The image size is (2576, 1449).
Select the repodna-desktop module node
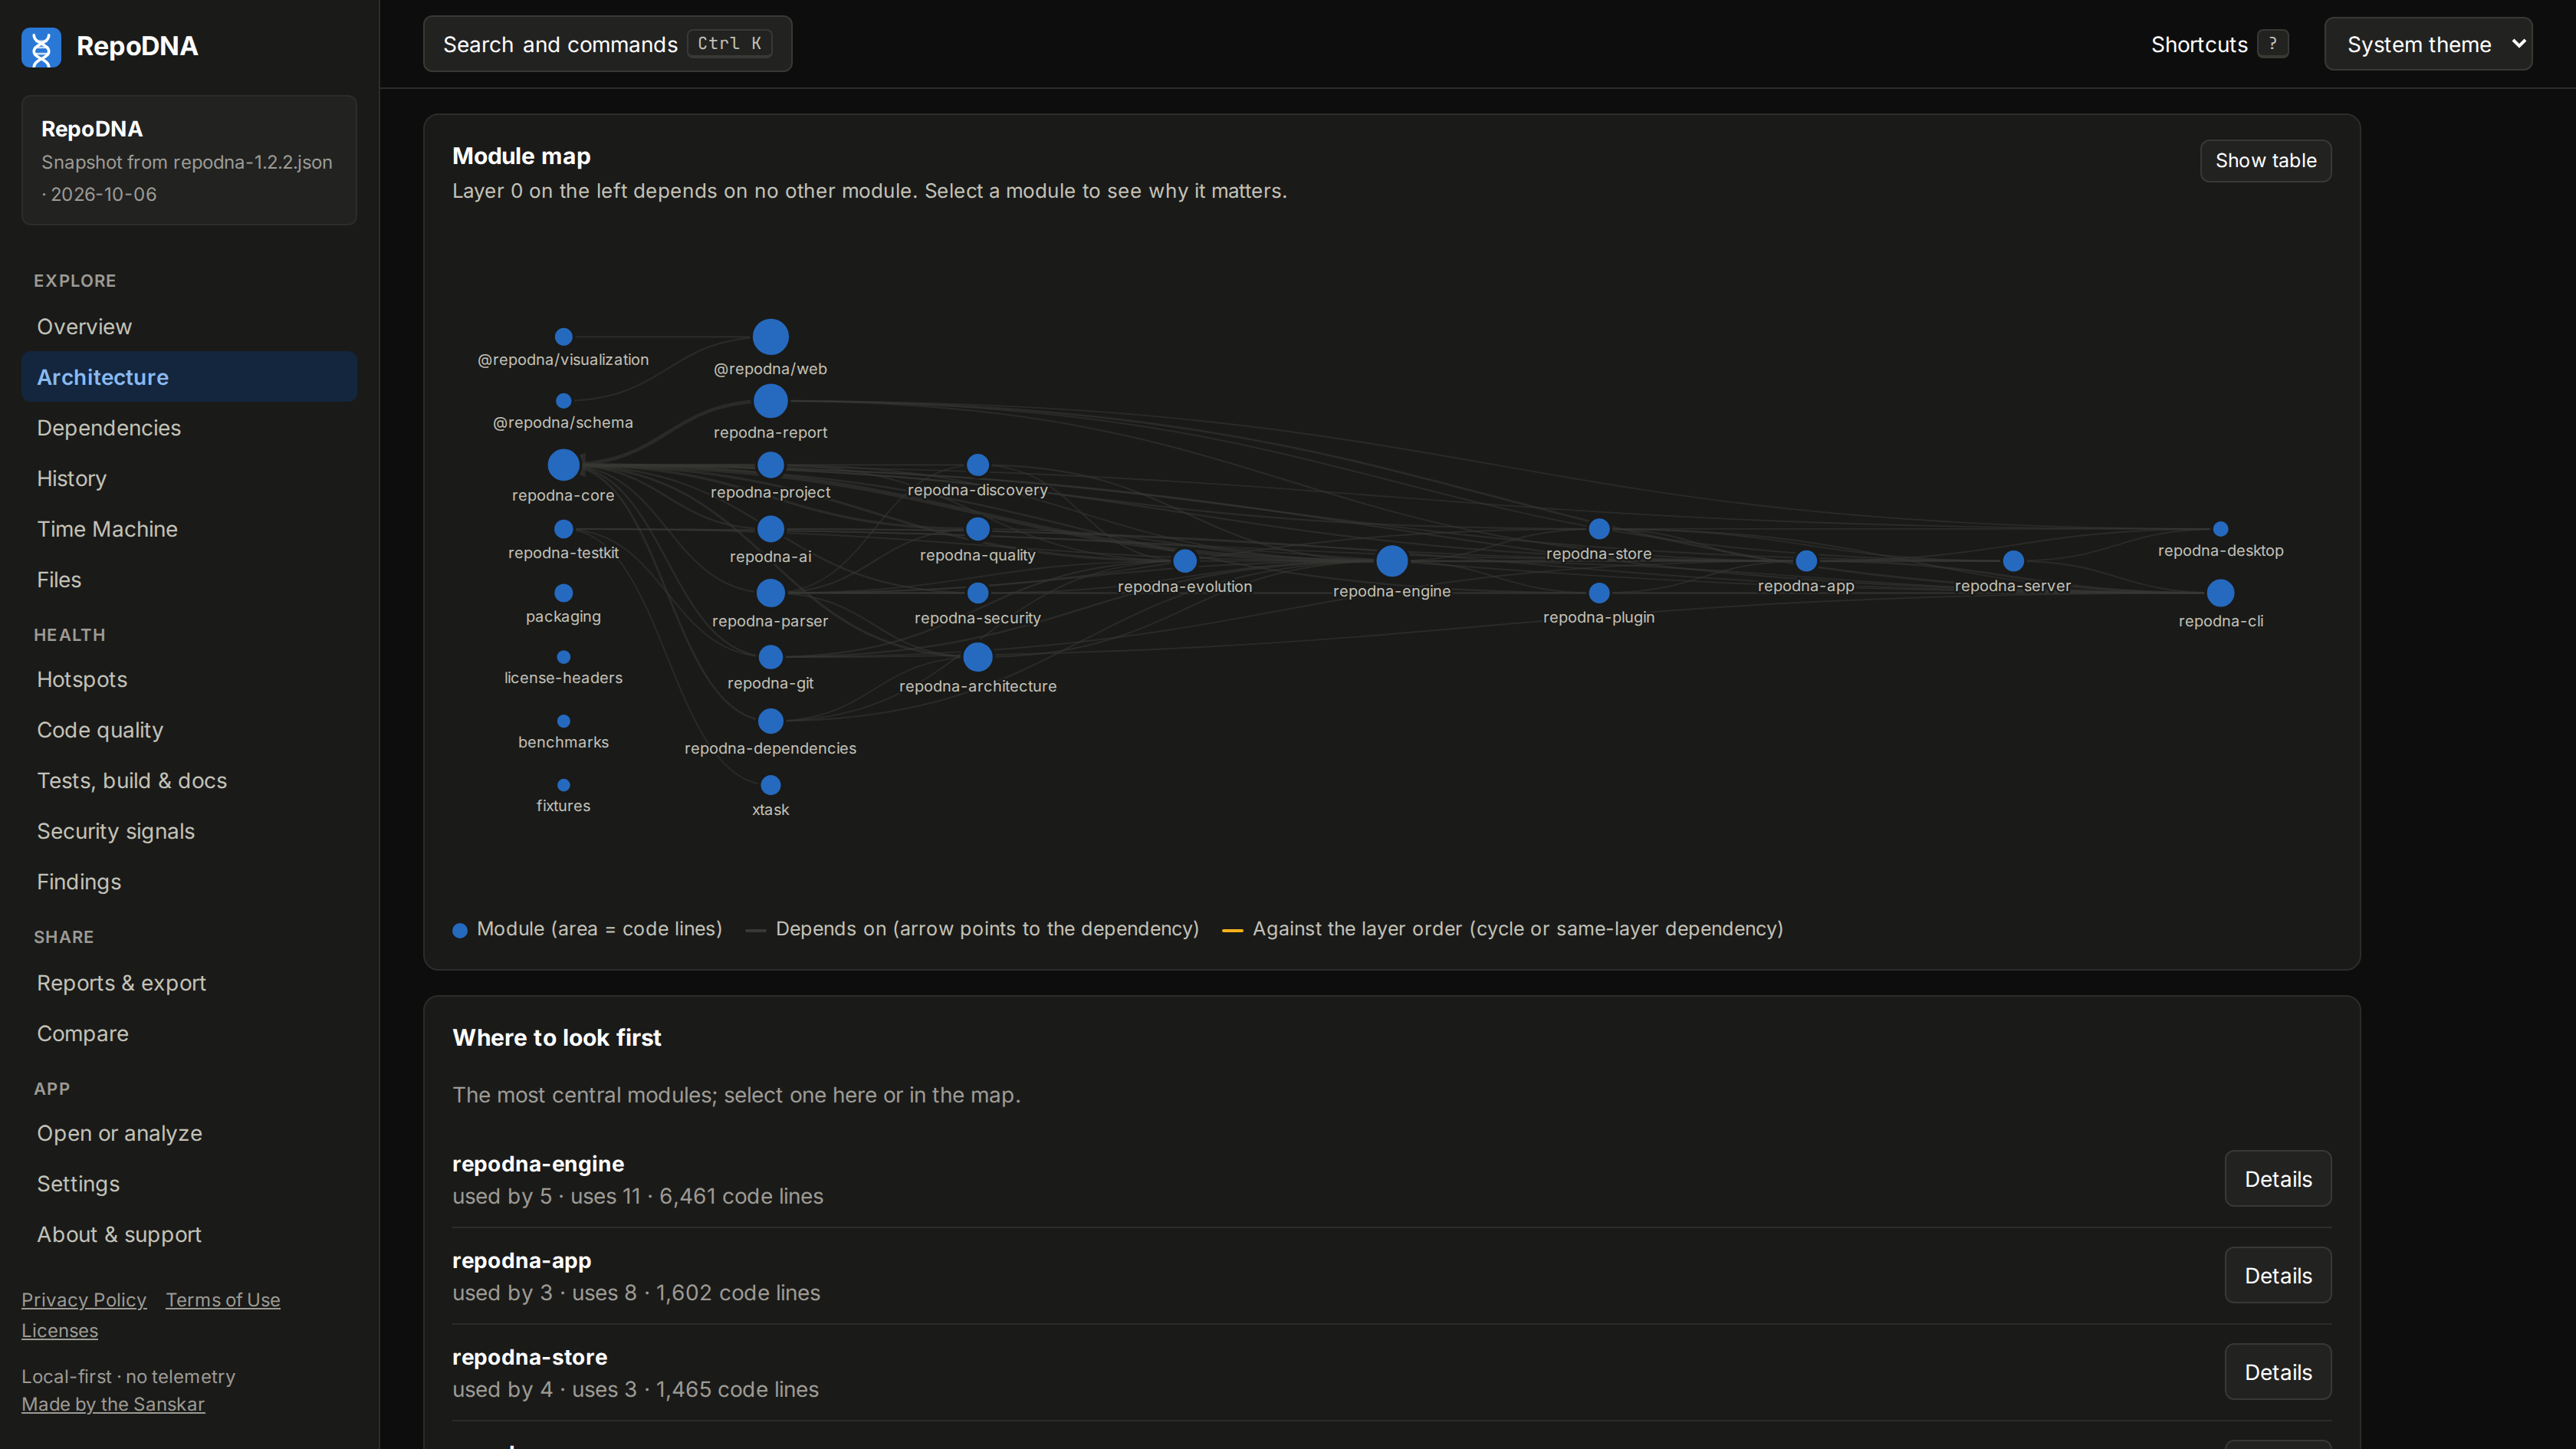(x=2220, y=529)
